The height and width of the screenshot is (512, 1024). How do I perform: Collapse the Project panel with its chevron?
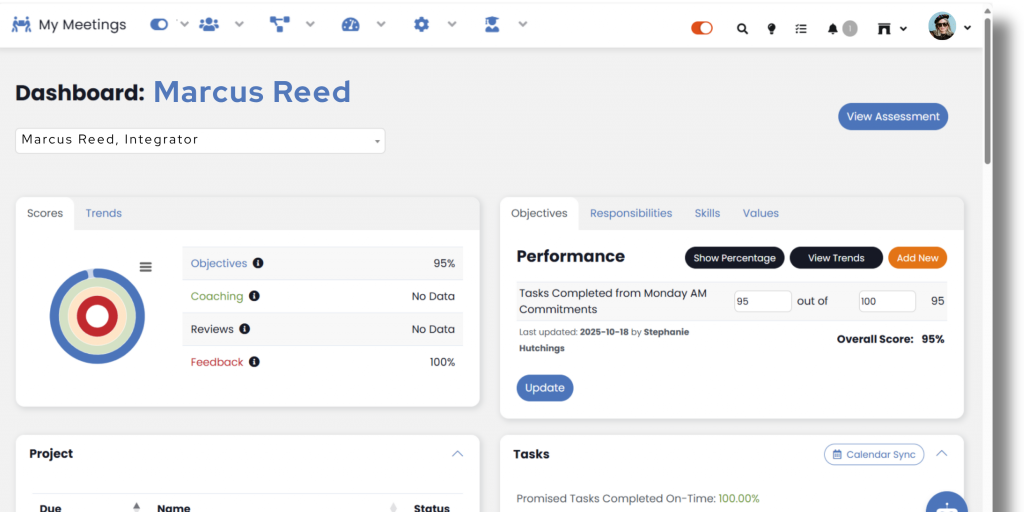click(x=457, y=454)
